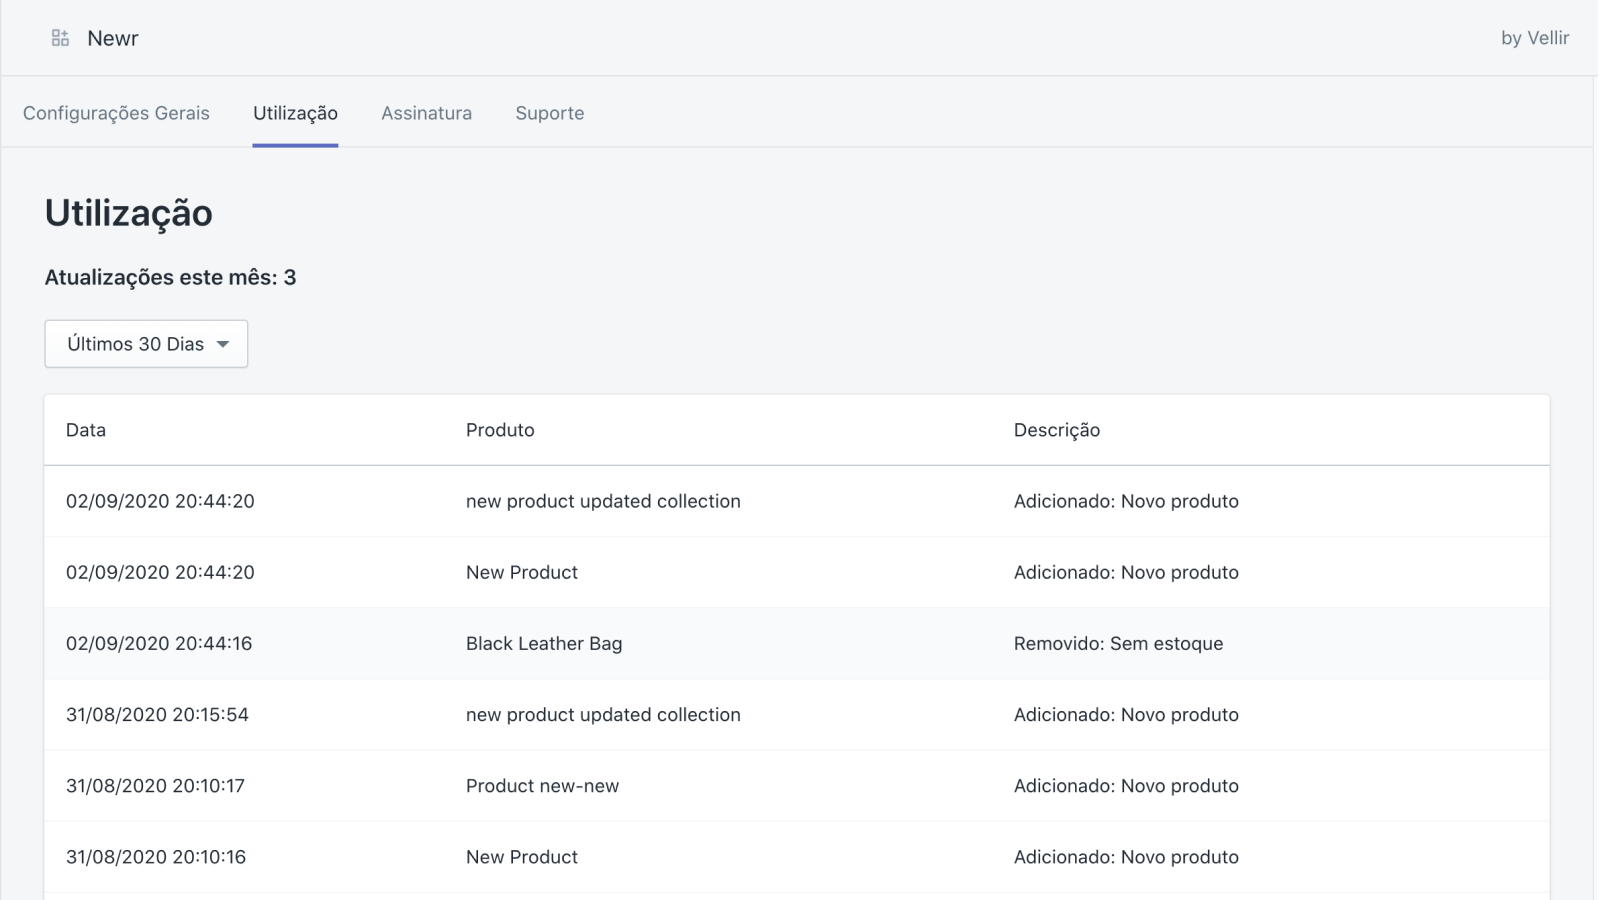
Task: Switch to the Assinatura tab
Action: pos(426,113)
